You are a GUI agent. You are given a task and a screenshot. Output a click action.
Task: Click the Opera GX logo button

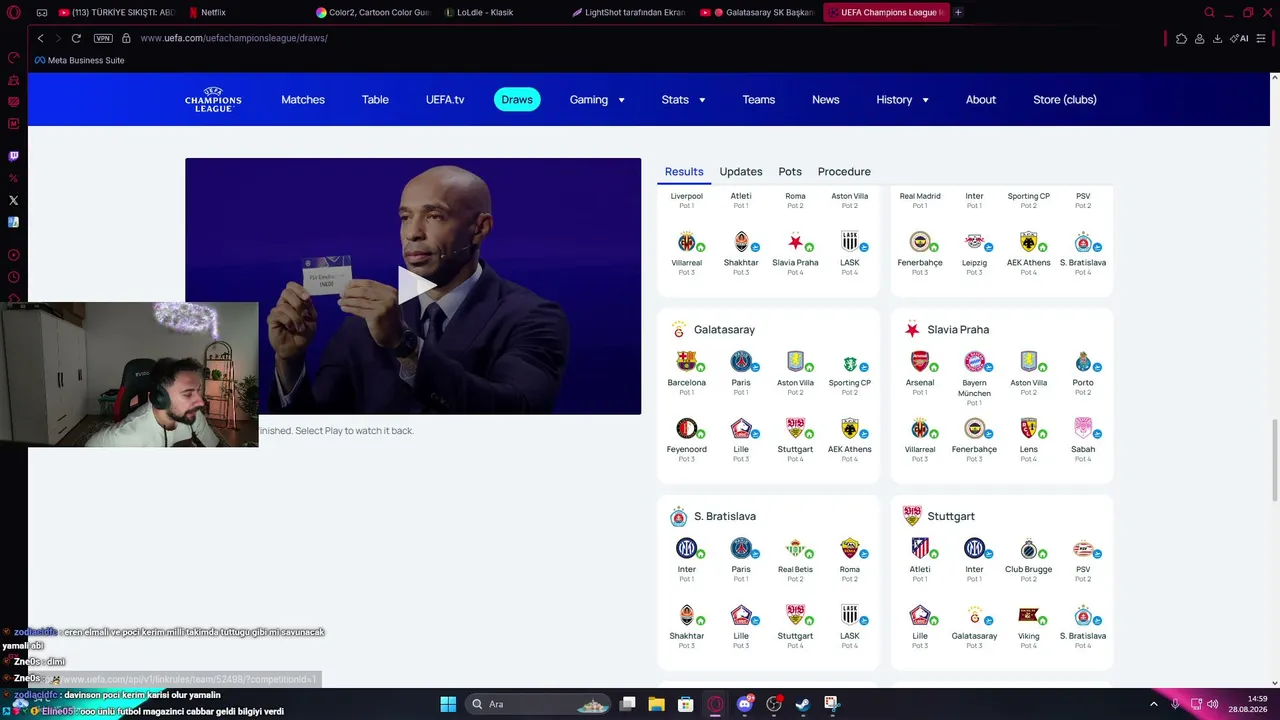tap(14, 12)
